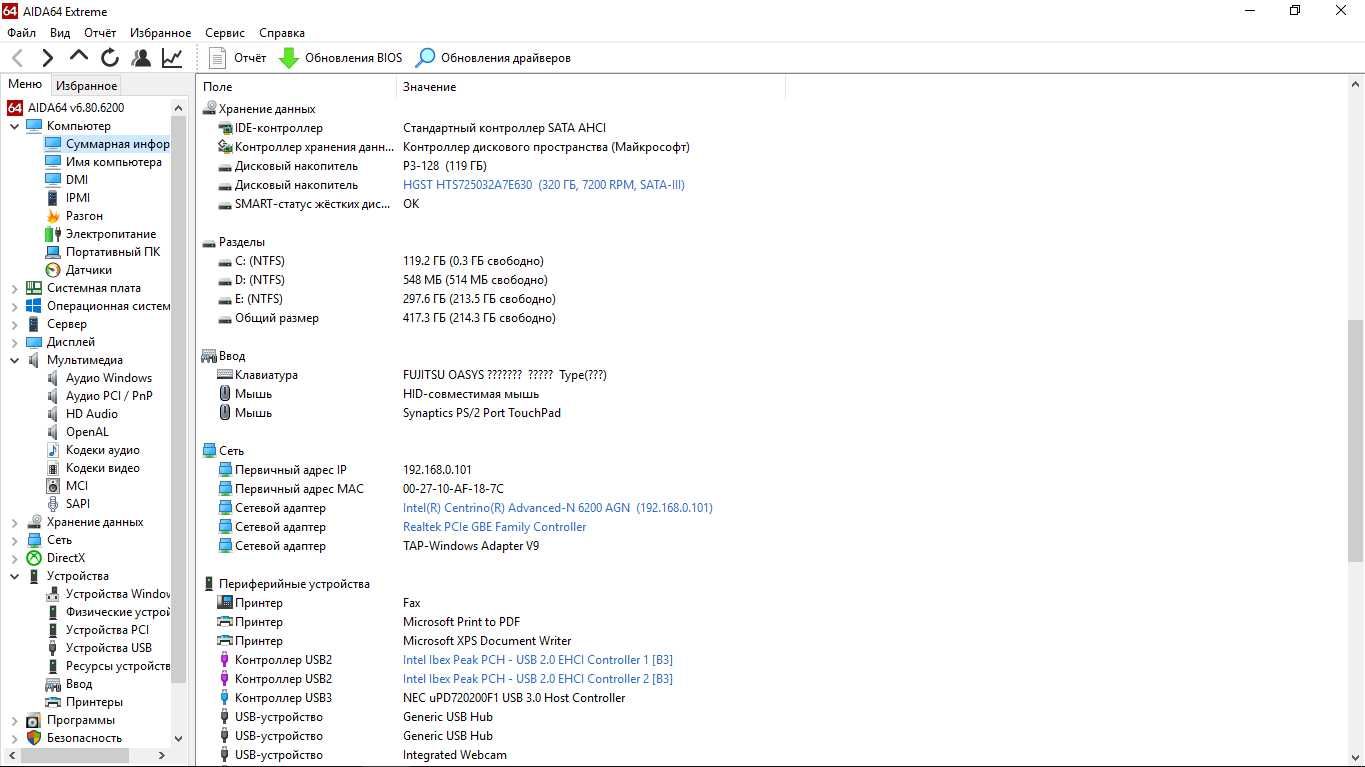Click Обновления драйверов toolbar button
The image size is (1365, 767).
click(x=493, y=58)
